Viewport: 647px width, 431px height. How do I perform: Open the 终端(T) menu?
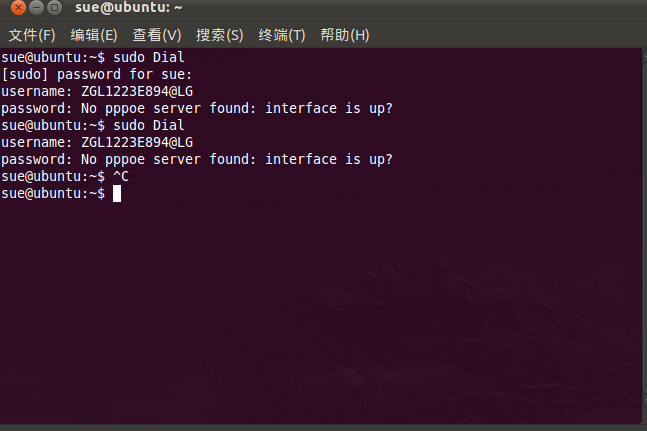tap(282, 35)
